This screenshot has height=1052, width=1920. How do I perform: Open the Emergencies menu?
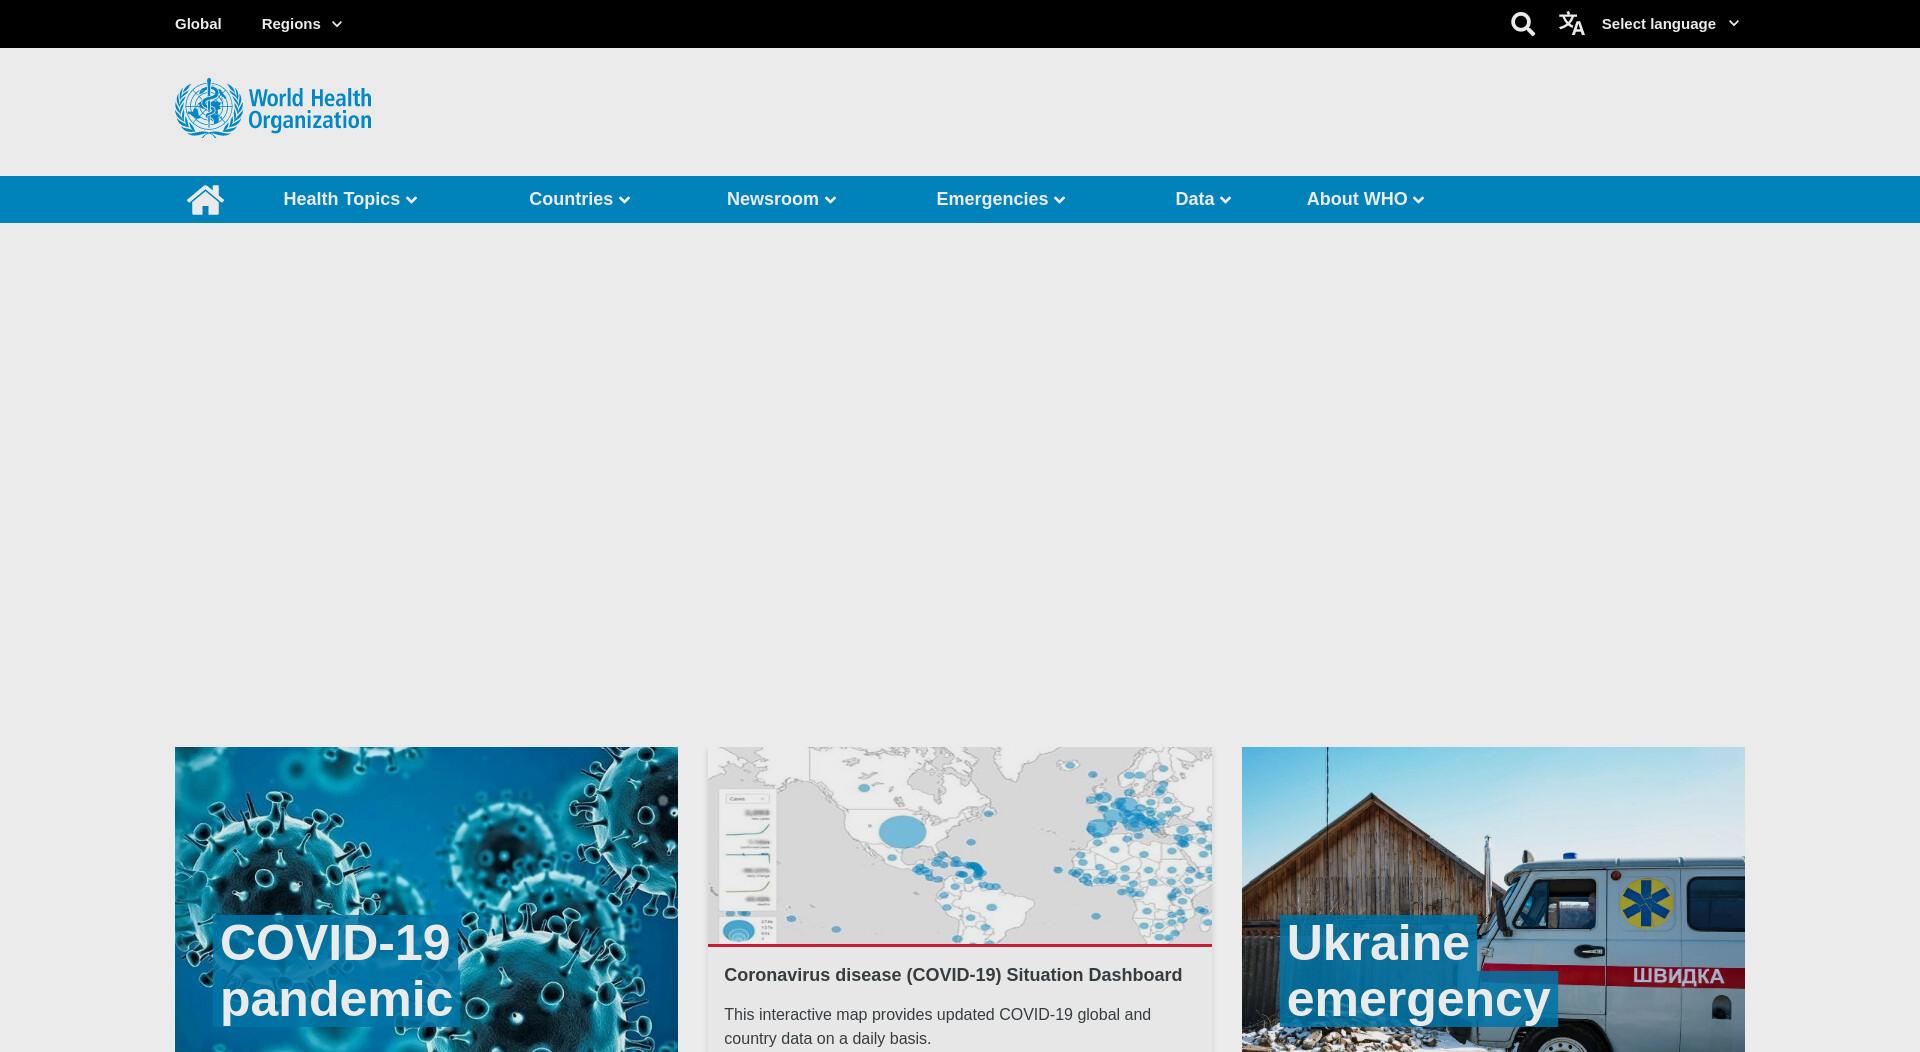coord(1001,199)
